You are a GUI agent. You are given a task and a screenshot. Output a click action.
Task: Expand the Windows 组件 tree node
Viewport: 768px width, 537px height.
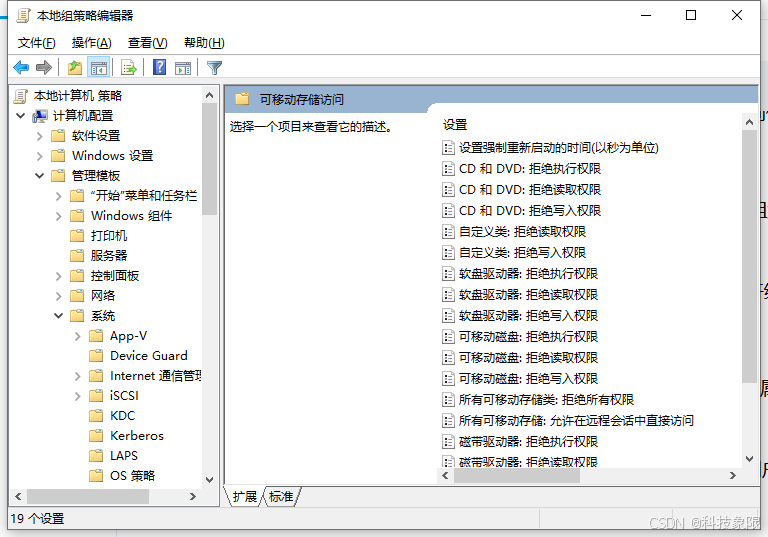point(59,216)
